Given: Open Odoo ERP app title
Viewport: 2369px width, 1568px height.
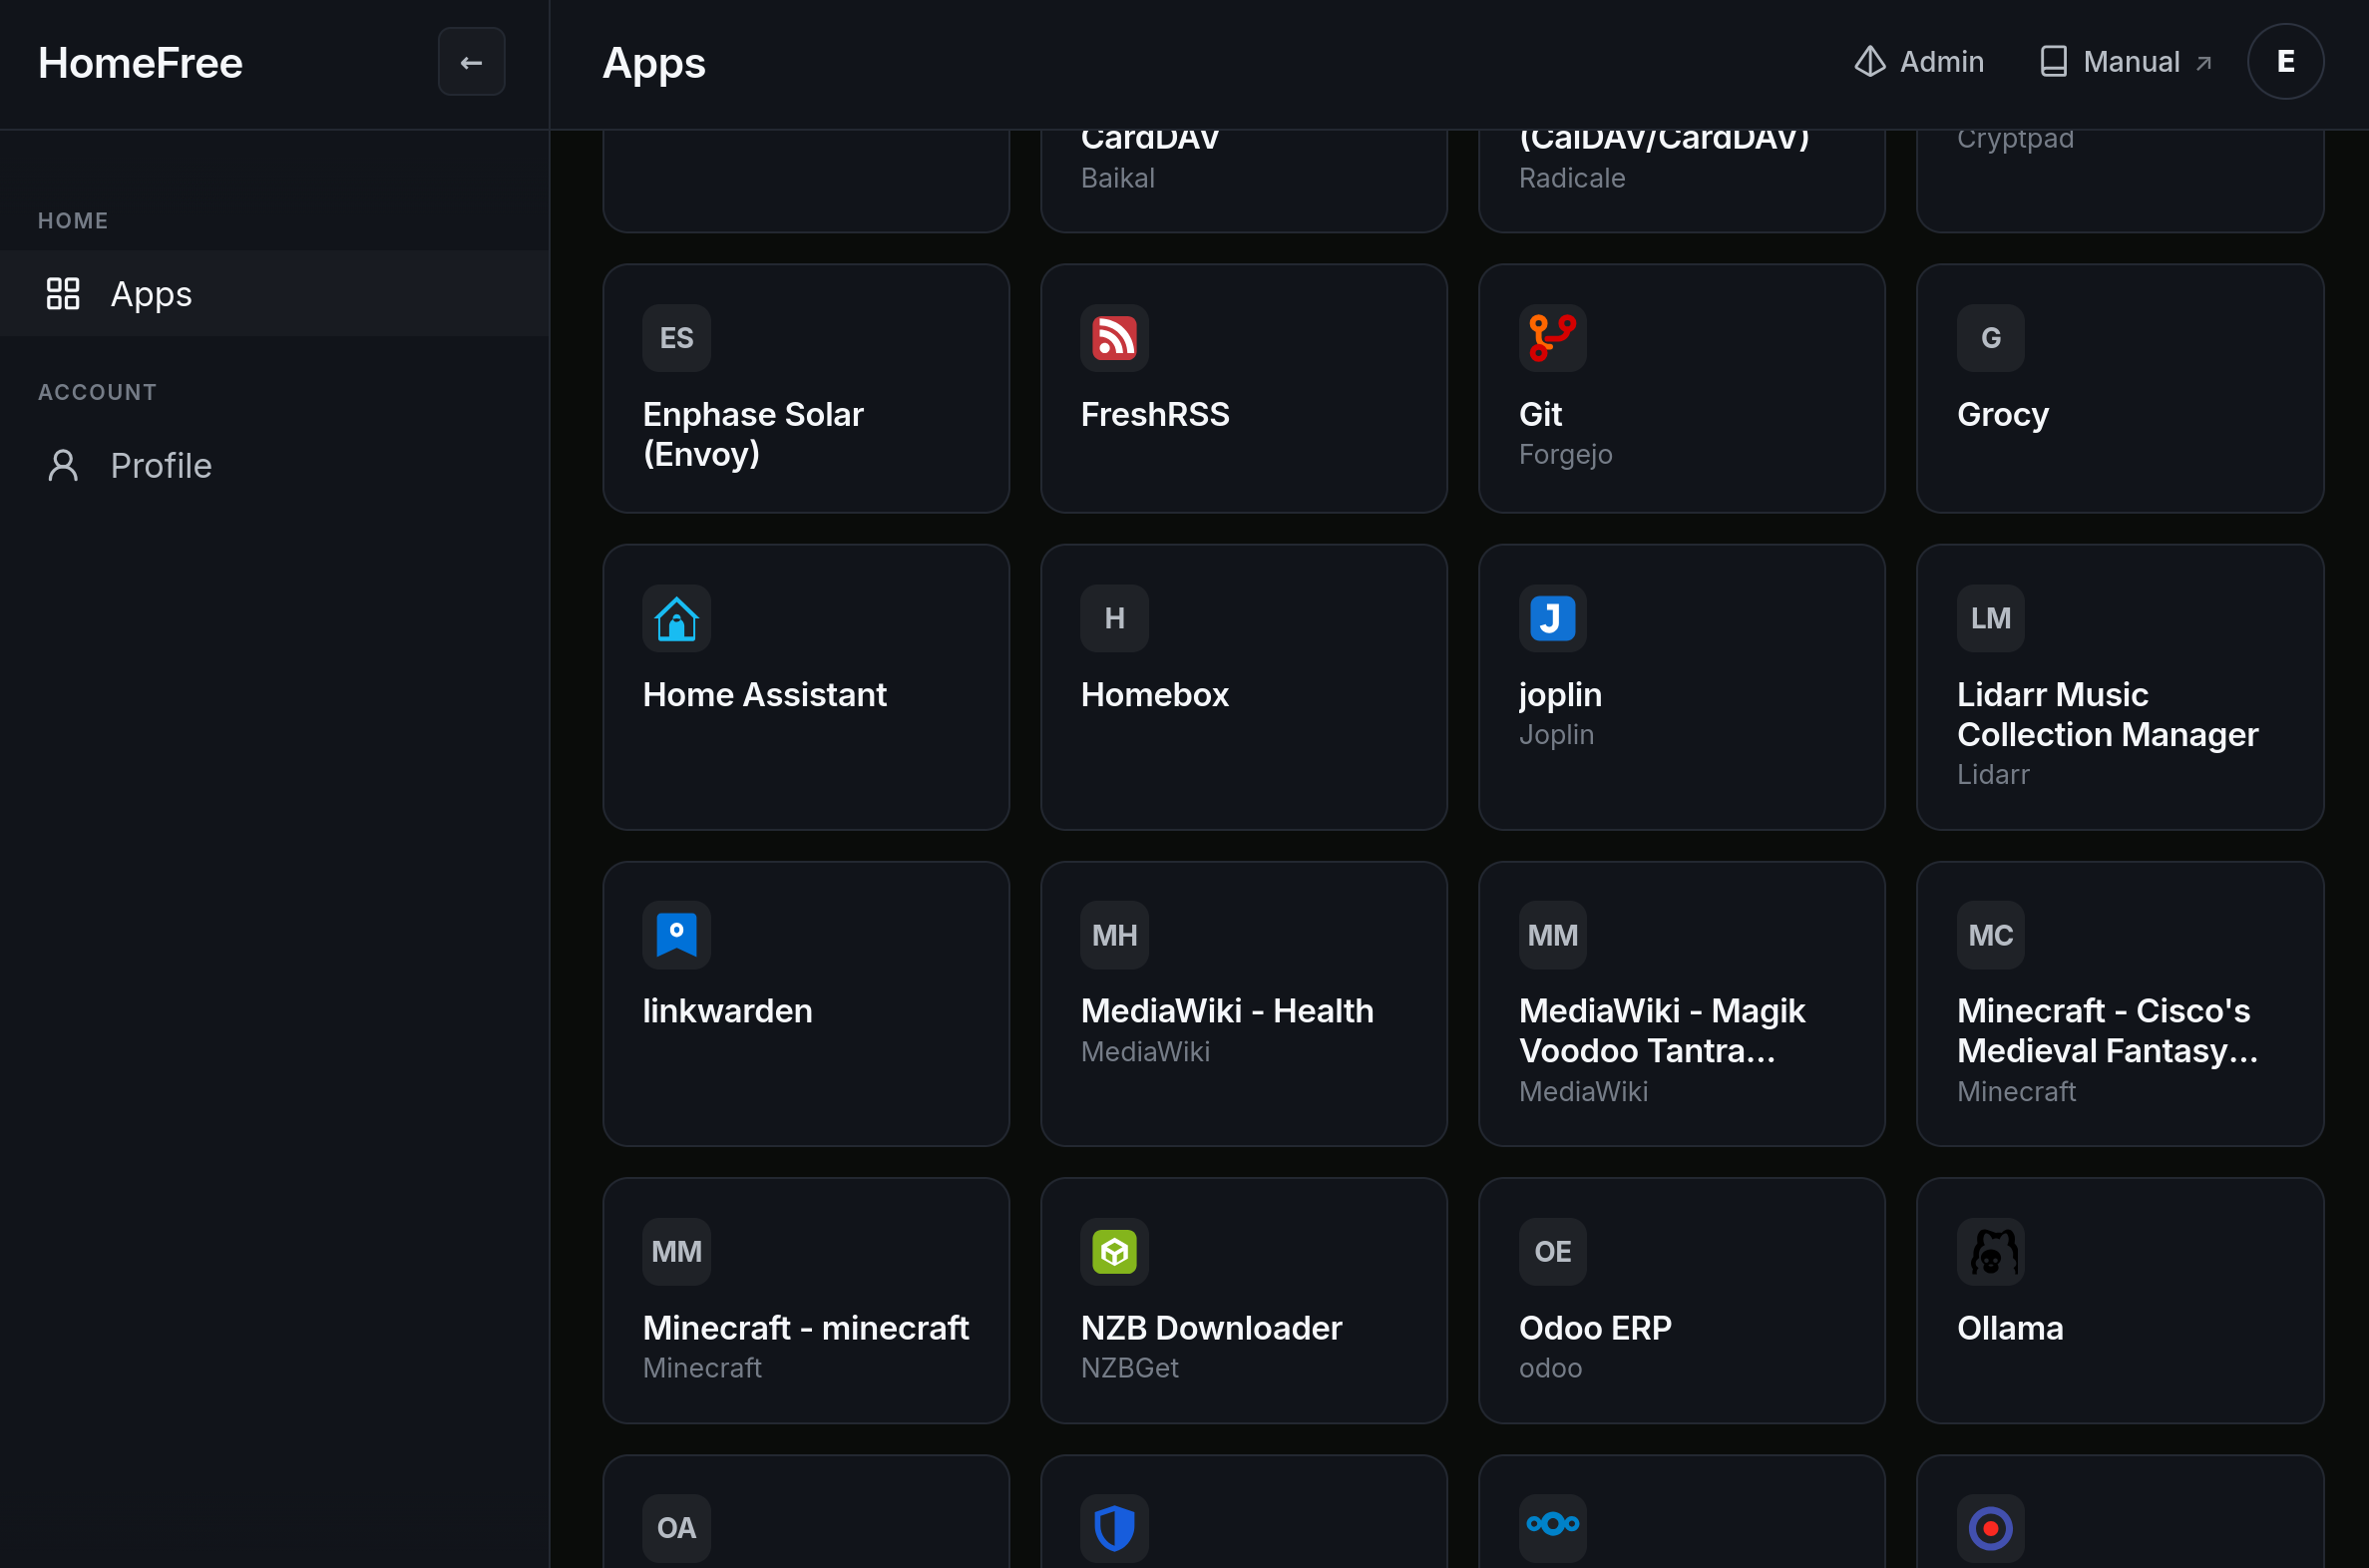Looking at the screenshot, I should (x=1595, y=1328).
